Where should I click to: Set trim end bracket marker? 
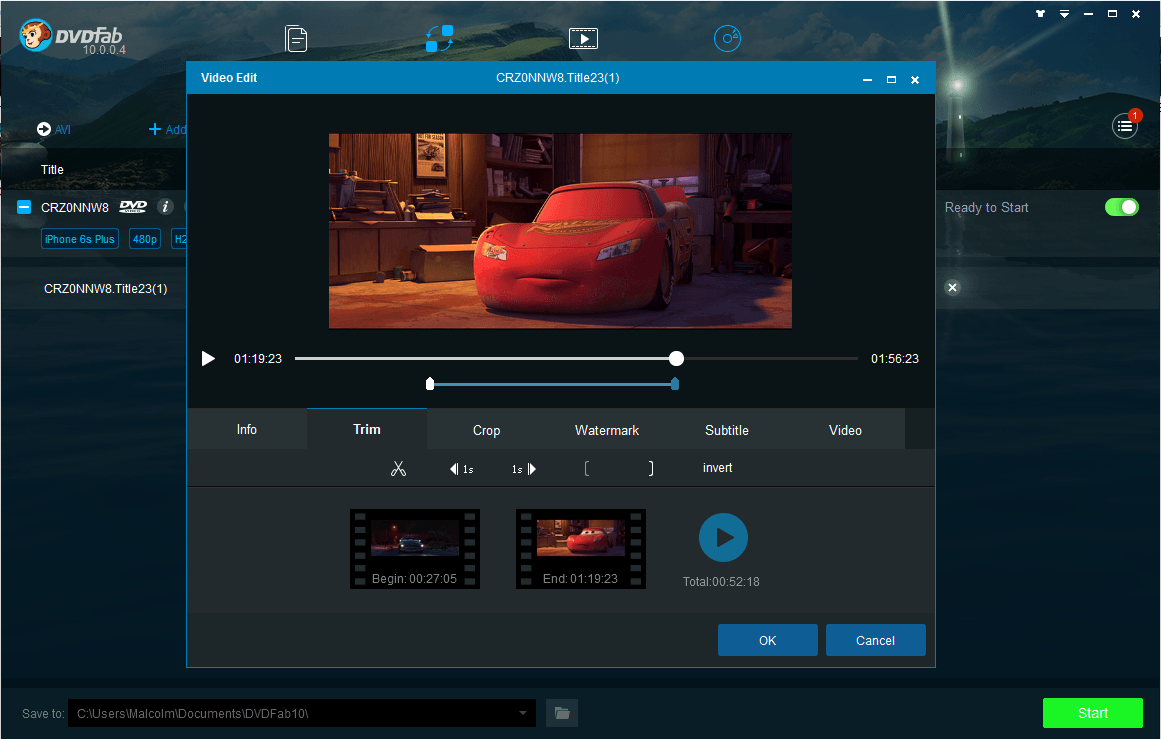click(651, 468)
